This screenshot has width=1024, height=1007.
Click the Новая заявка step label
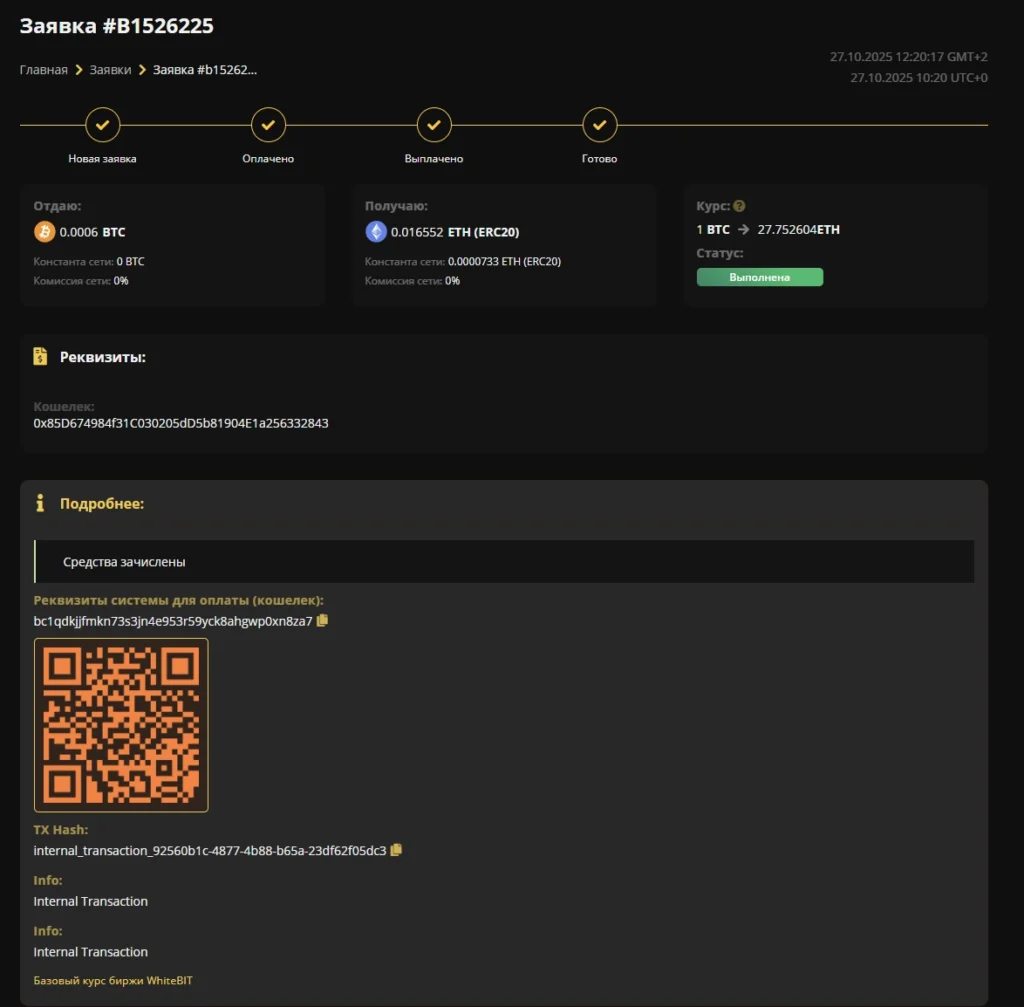(x=103, y=159)
